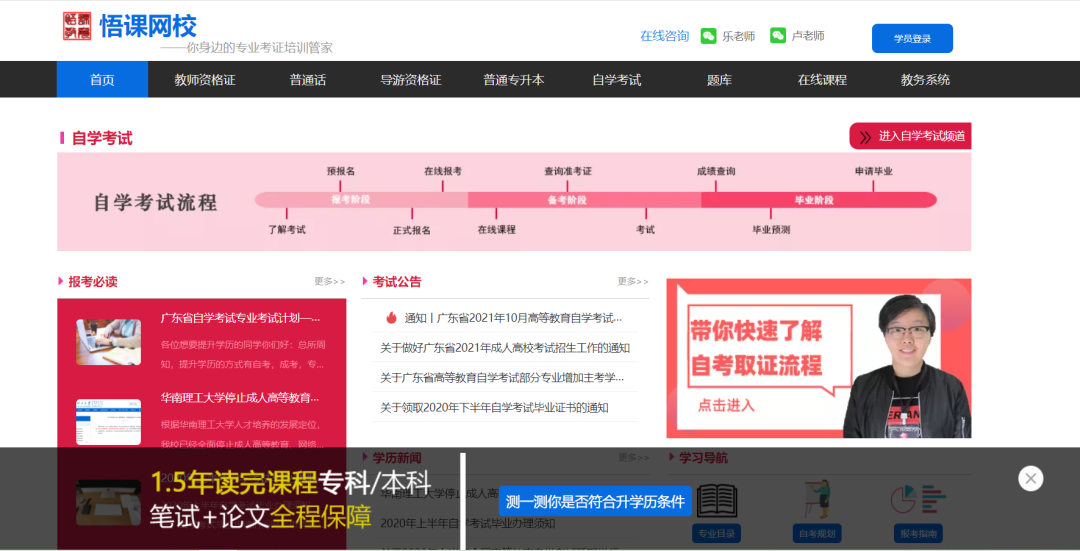Expand 更多>> next to 学历新闻
The height and width of the screenshot is (551, 1080).
point(633,457)
